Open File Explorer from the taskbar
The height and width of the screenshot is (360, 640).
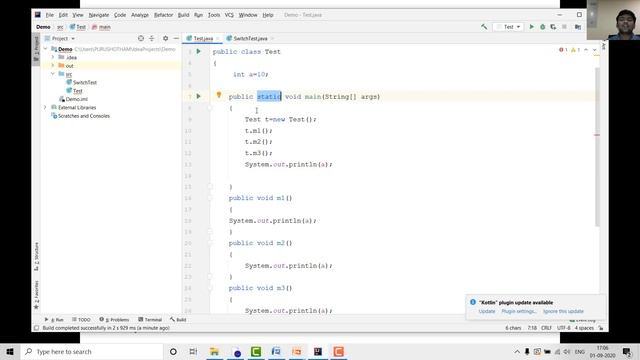[214, 351]
